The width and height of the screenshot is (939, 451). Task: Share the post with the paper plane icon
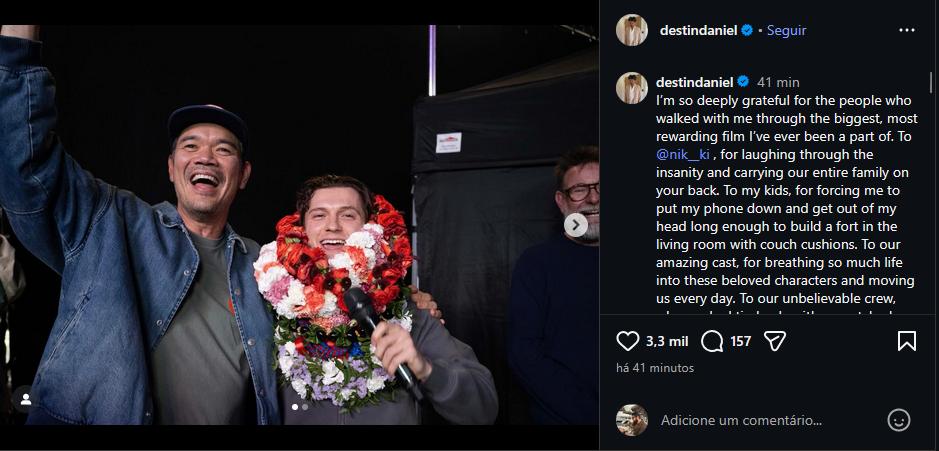[x=774, y=341]
